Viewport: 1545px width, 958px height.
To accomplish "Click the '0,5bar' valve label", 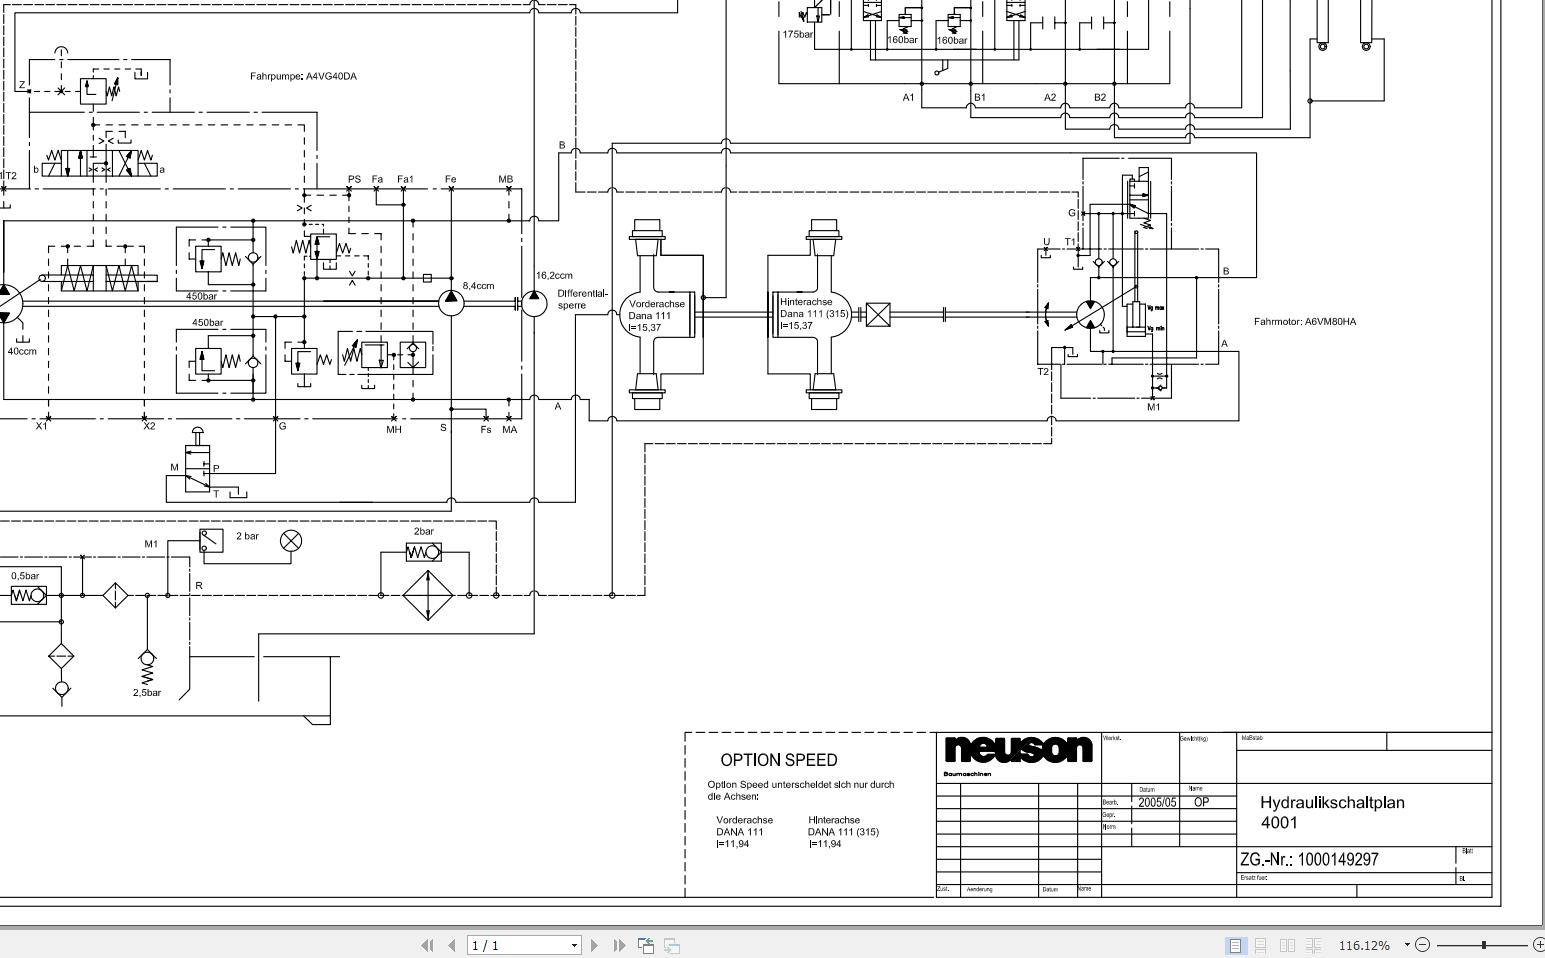I will point(25,576).
